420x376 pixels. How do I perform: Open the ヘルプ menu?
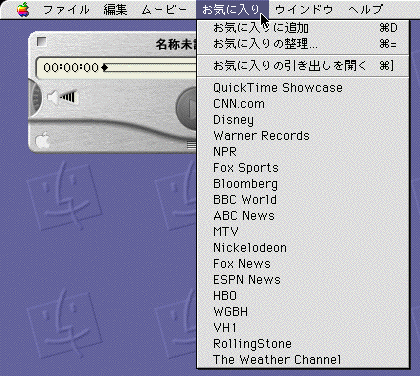click(365, 9)
